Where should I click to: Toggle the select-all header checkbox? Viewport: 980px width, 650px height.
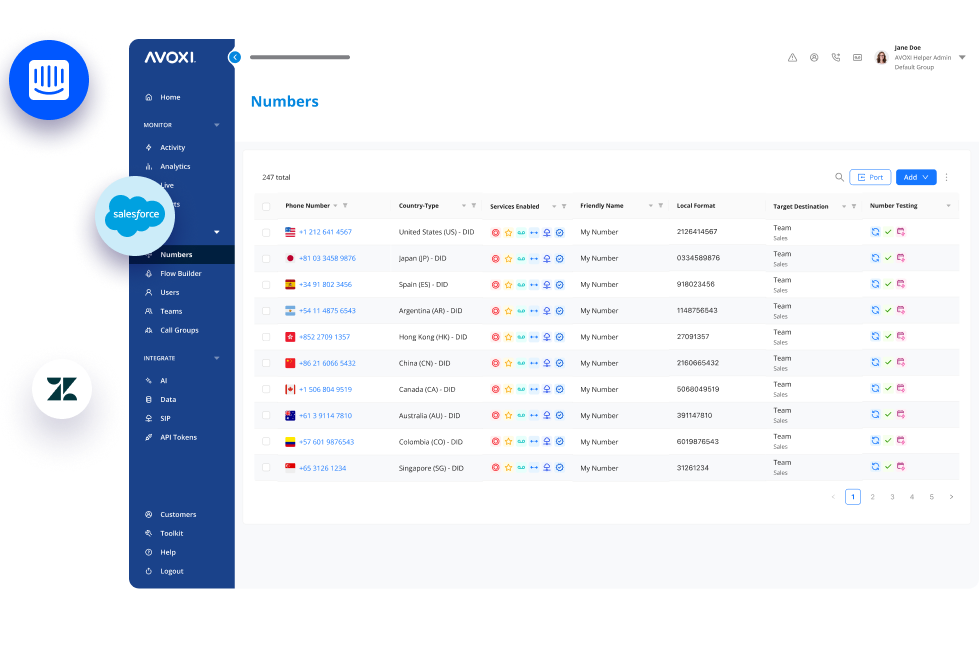click(266, 206)
